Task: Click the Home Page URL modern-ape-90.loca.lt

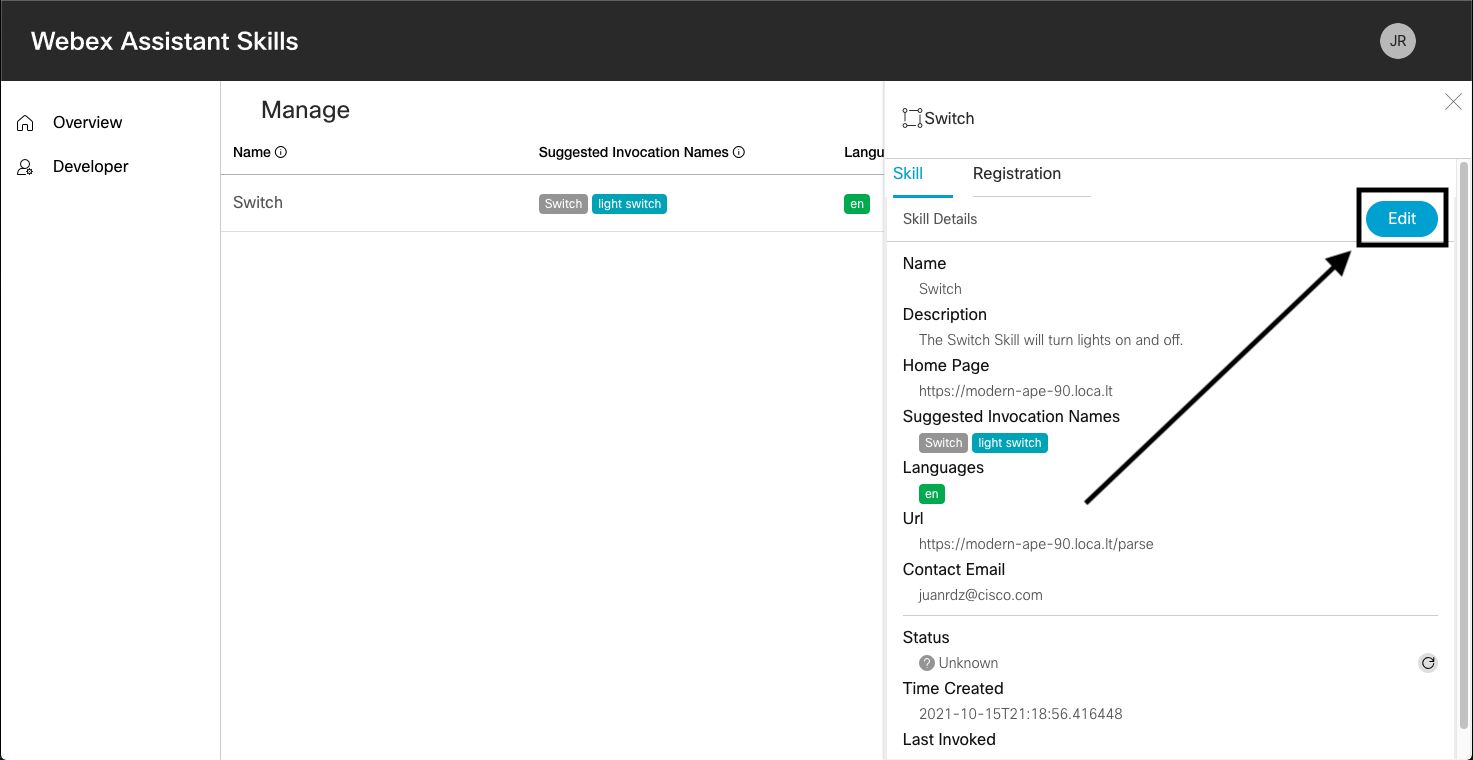Action: coord(1016,391)
